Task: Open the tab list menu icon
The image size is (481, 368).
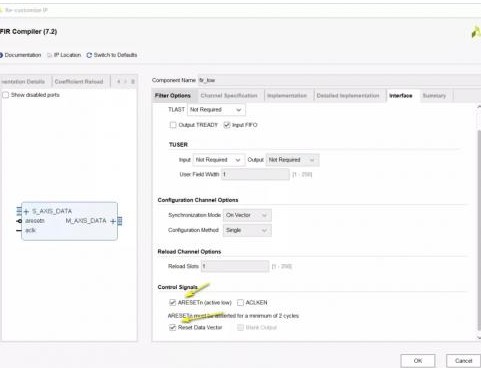Action: click(x=133, y=82)
